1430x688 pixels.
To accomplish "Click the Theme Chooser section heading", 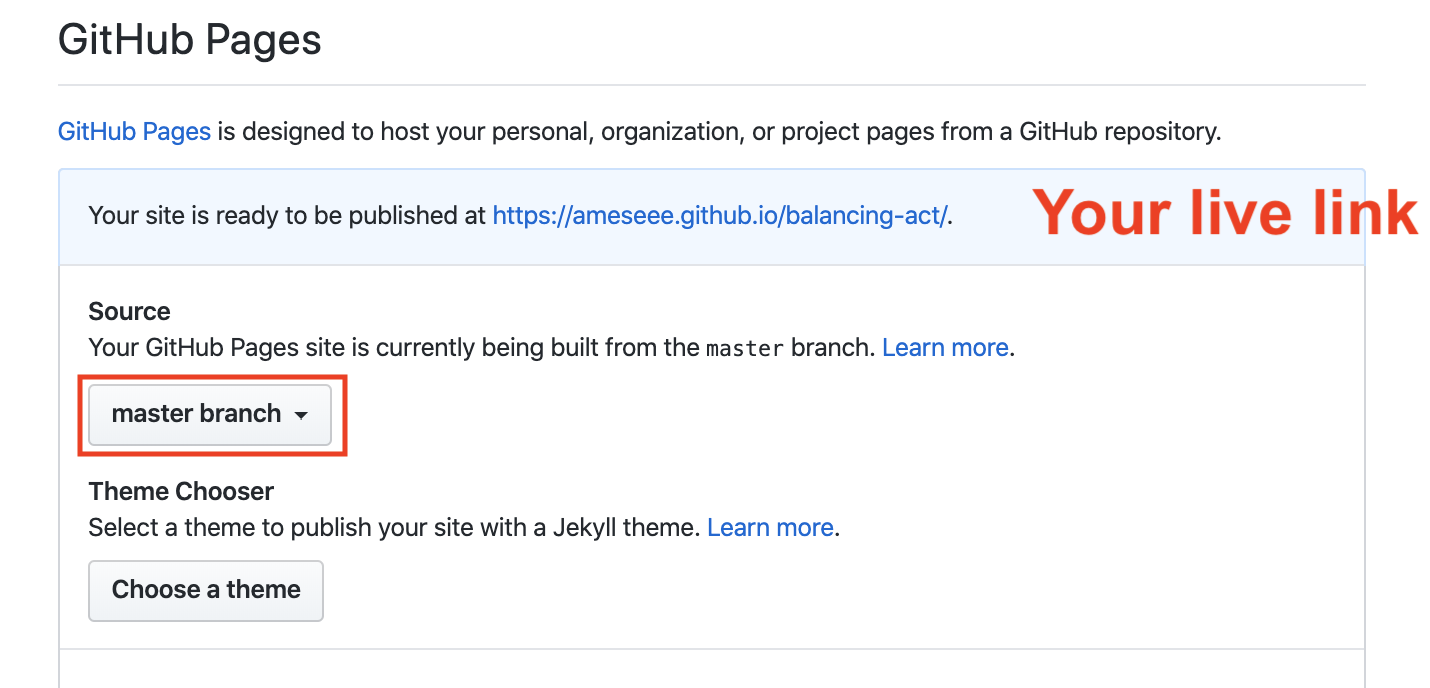I will [181, 491].
